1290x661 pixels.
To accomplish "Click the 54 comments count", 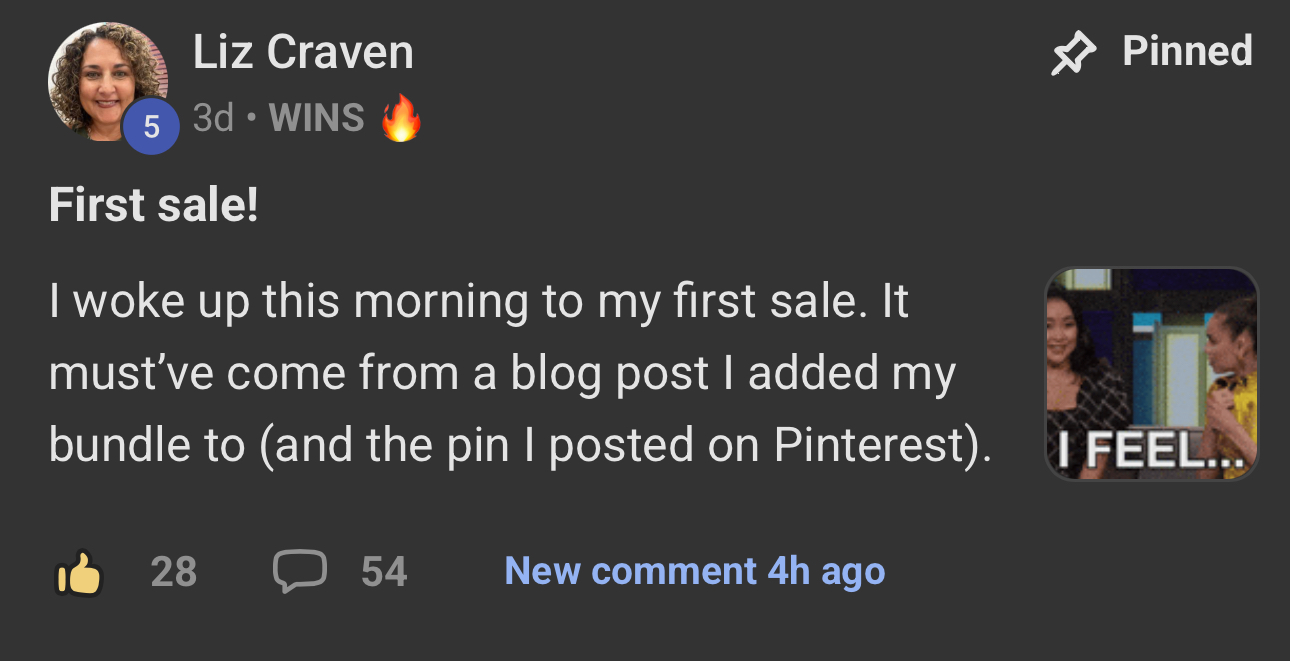I will (384, 572).
